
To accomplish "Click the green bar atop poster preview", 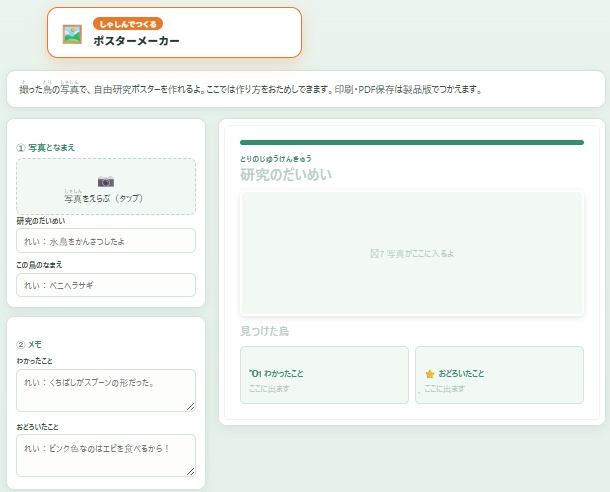I will click(x=412, y=142).
